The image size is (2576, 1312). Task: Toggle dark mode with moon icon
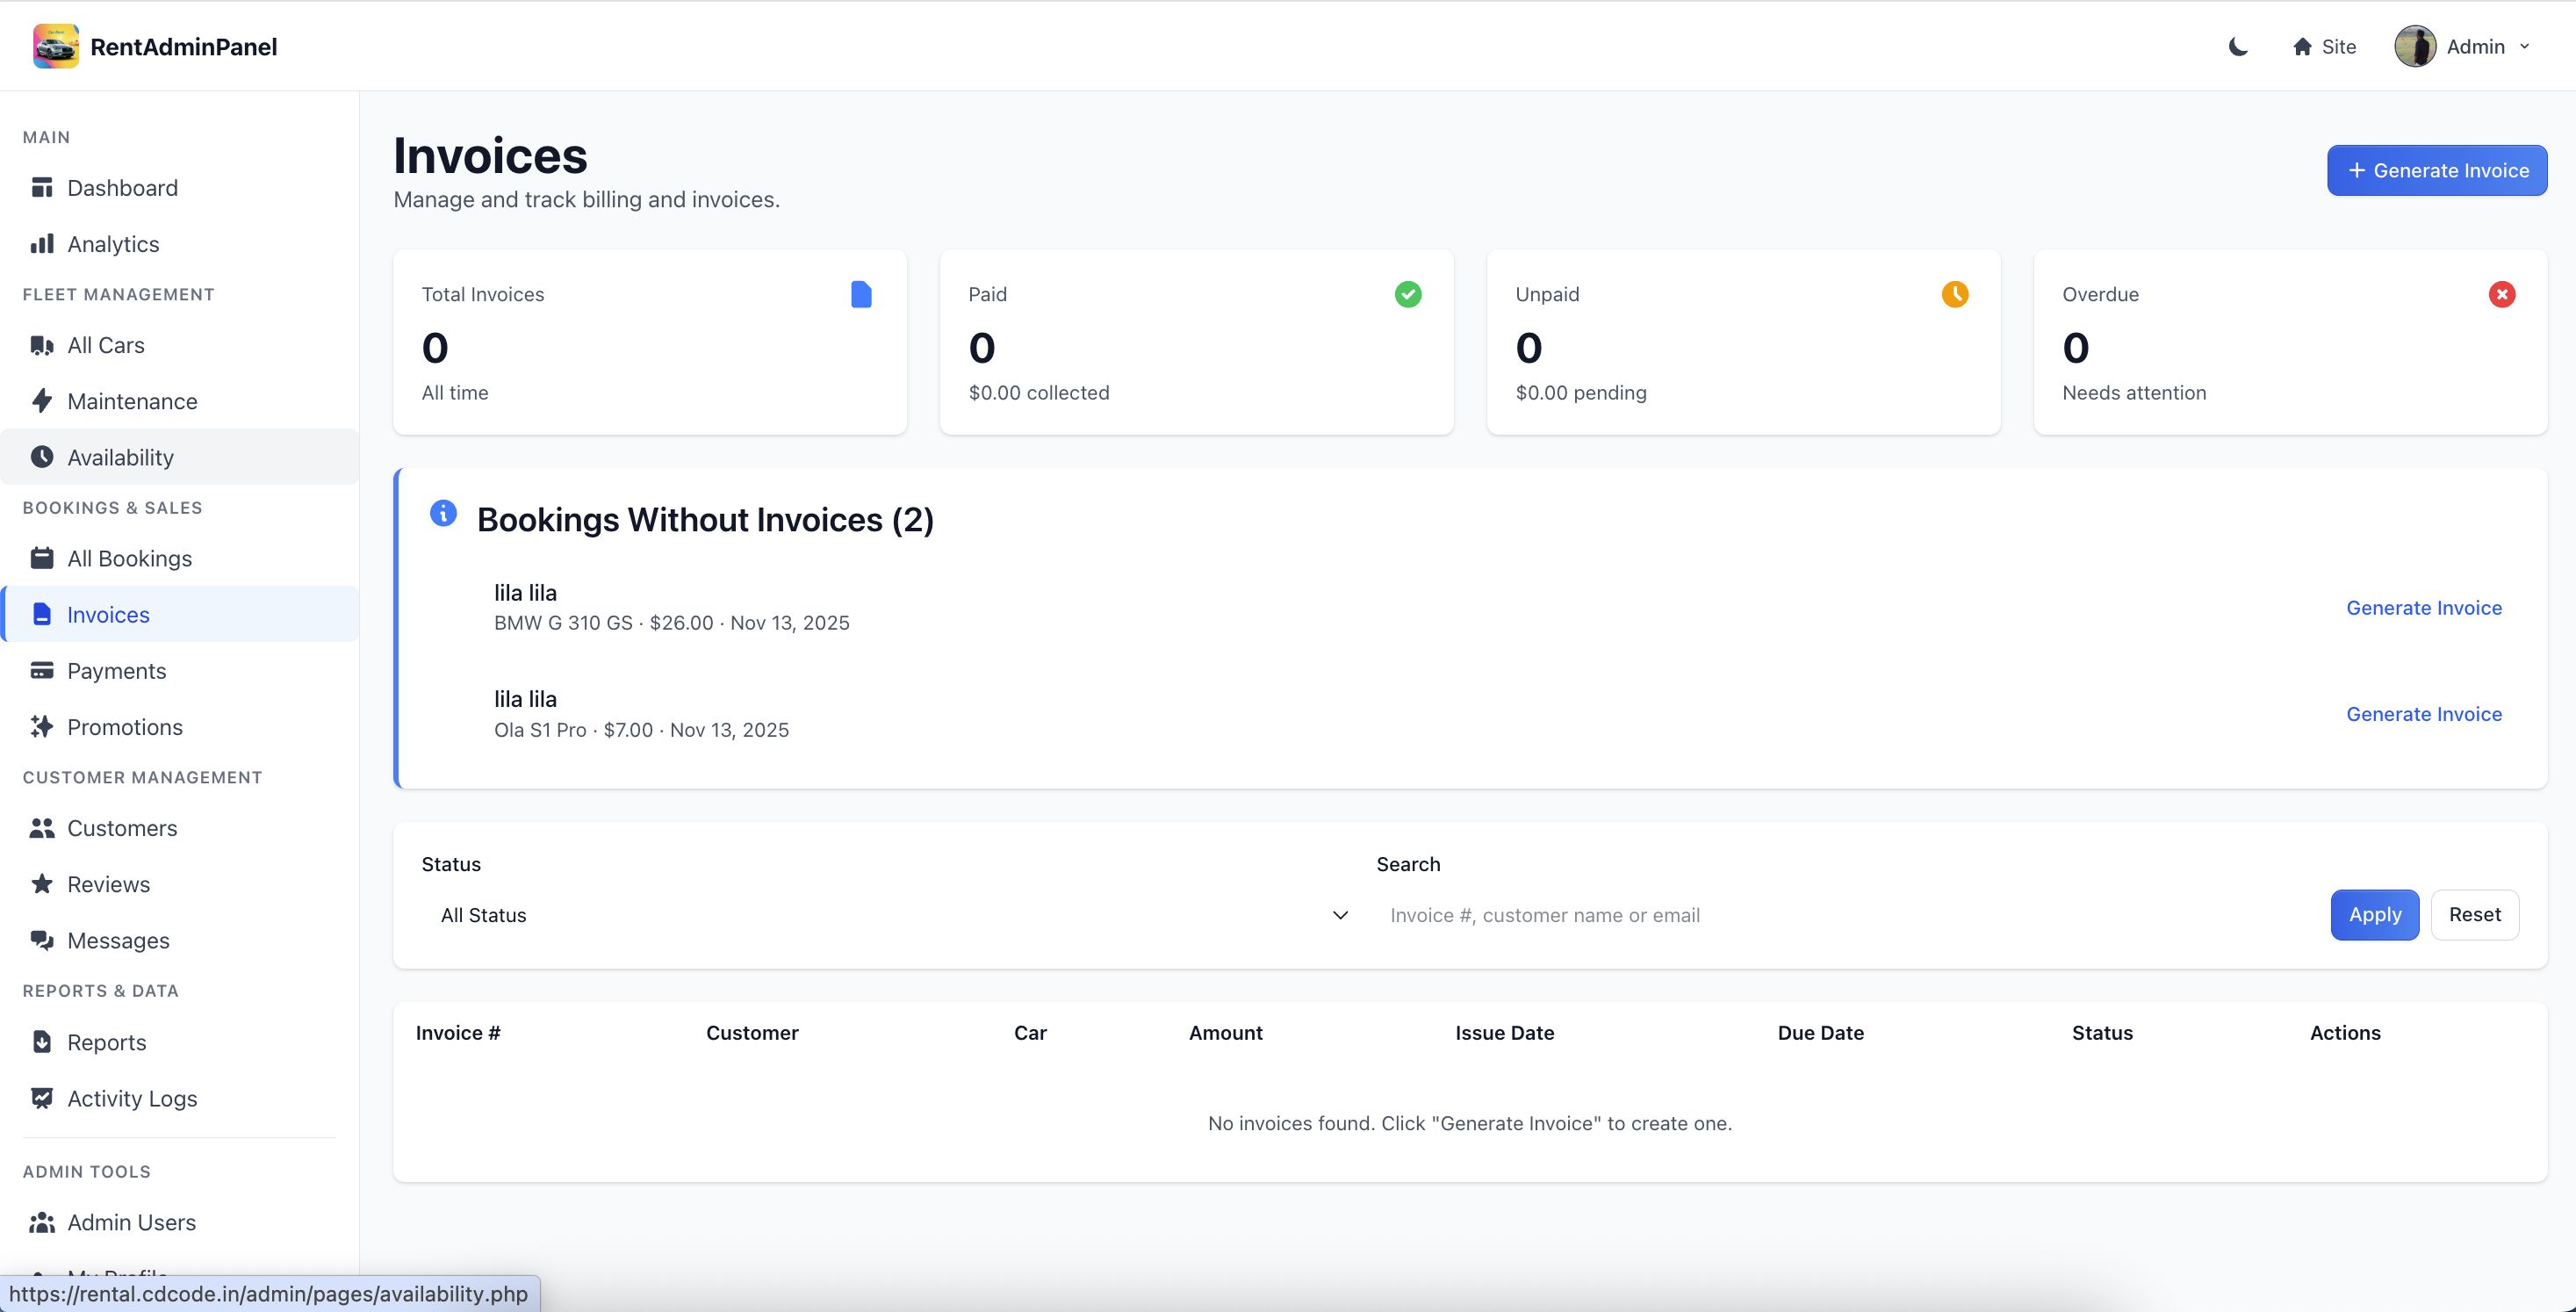tap(2238, 47)
